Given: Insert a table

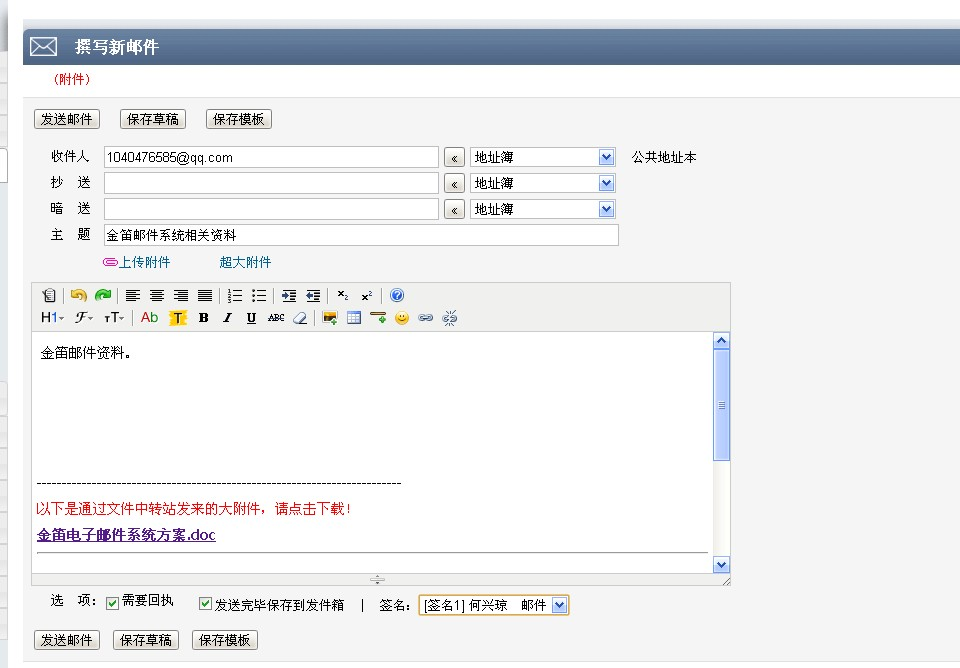Looking at the screenshot, I should coord(354,318).
